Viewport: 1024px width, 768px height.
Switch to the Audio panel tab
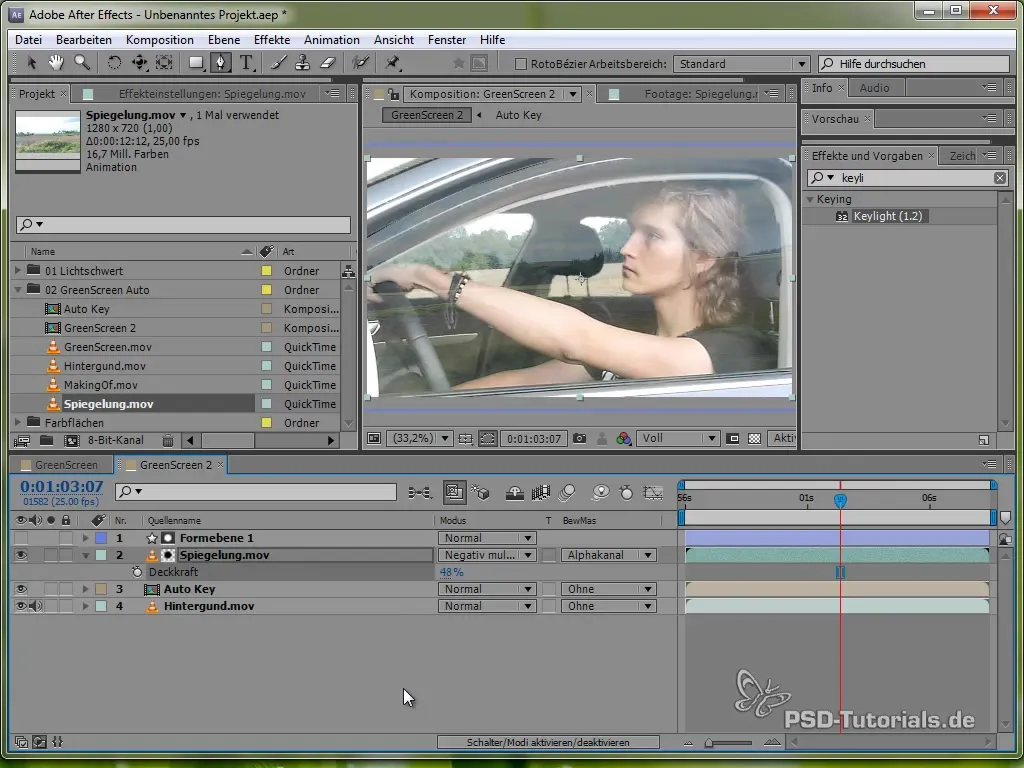tap(874, 88)
